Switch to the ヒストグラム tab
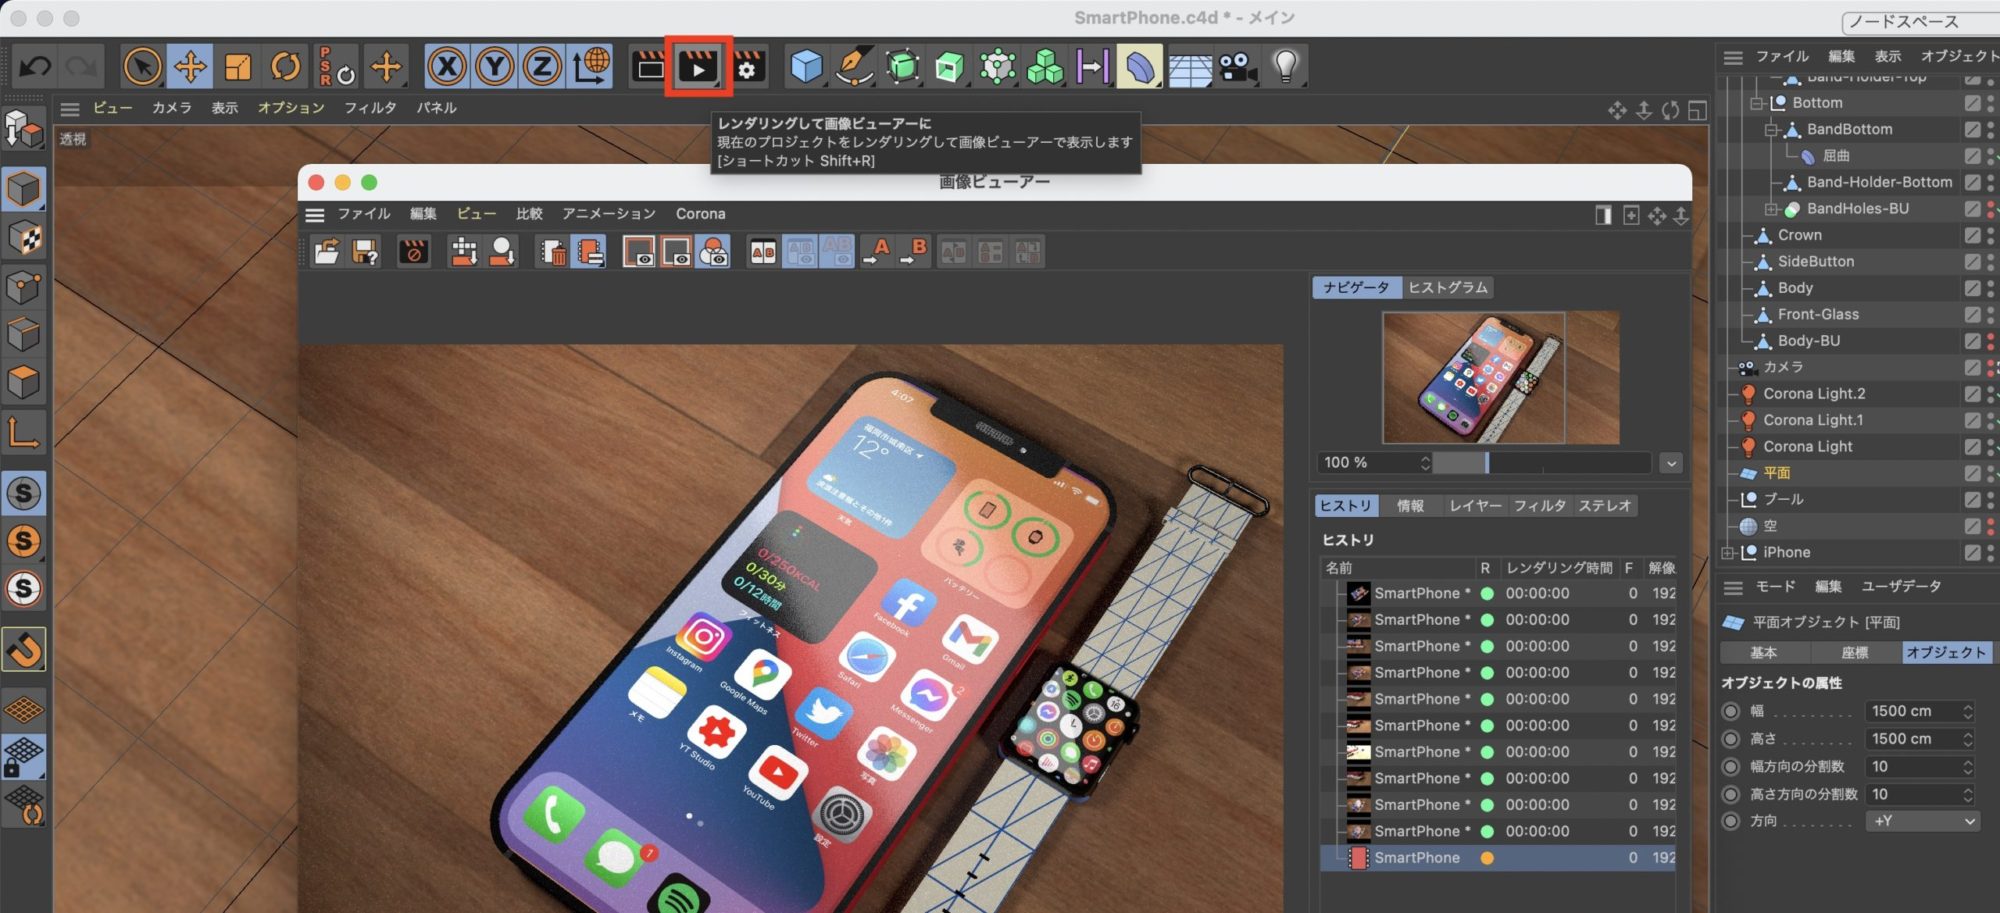2000x913 pixels. pos(1447,288)
